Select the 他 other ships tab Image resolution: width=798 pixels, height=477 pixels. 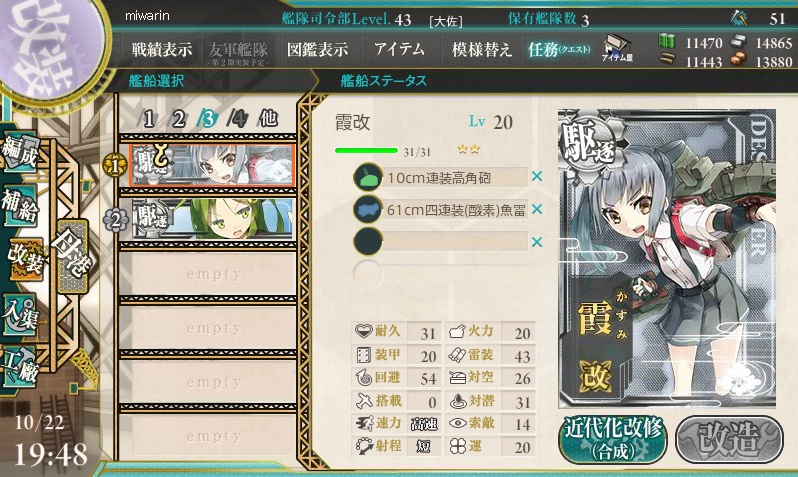[x=268, y=119]
